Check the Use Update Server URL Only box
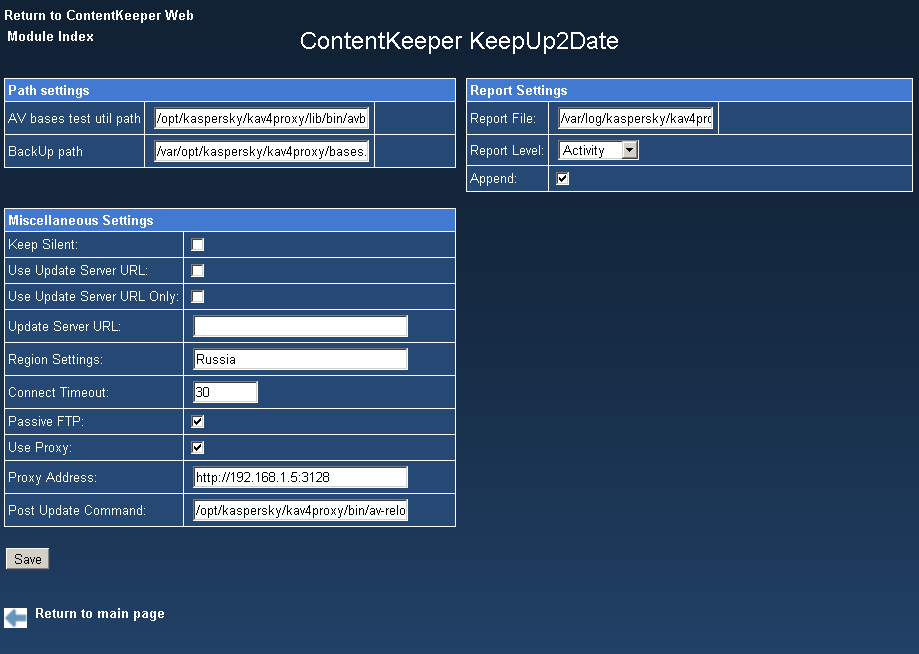The image size is (919, 654). pos(198,297)
